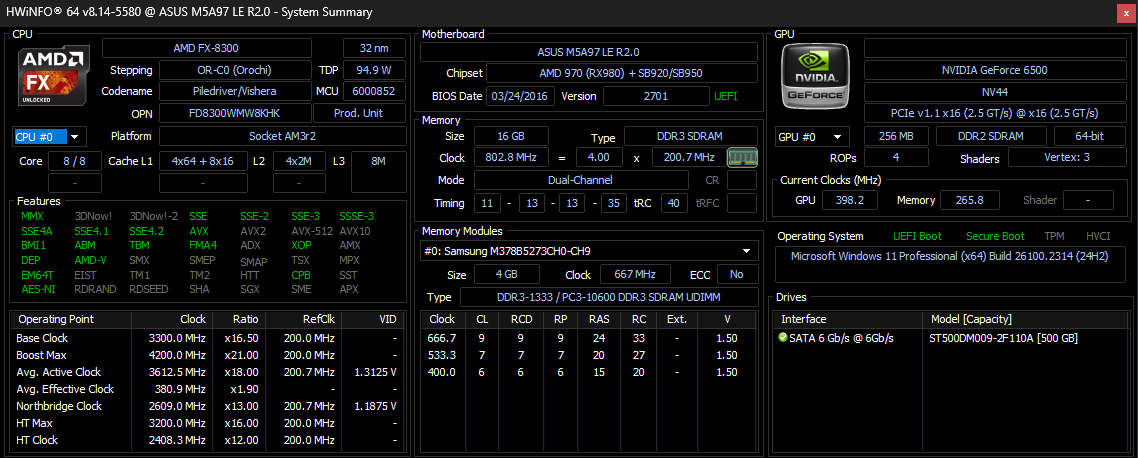The width and height of the screenshot is (1138, 458).
Task: Click the MMX feature label
Action: pyautogui.click(x=33, y=216)
